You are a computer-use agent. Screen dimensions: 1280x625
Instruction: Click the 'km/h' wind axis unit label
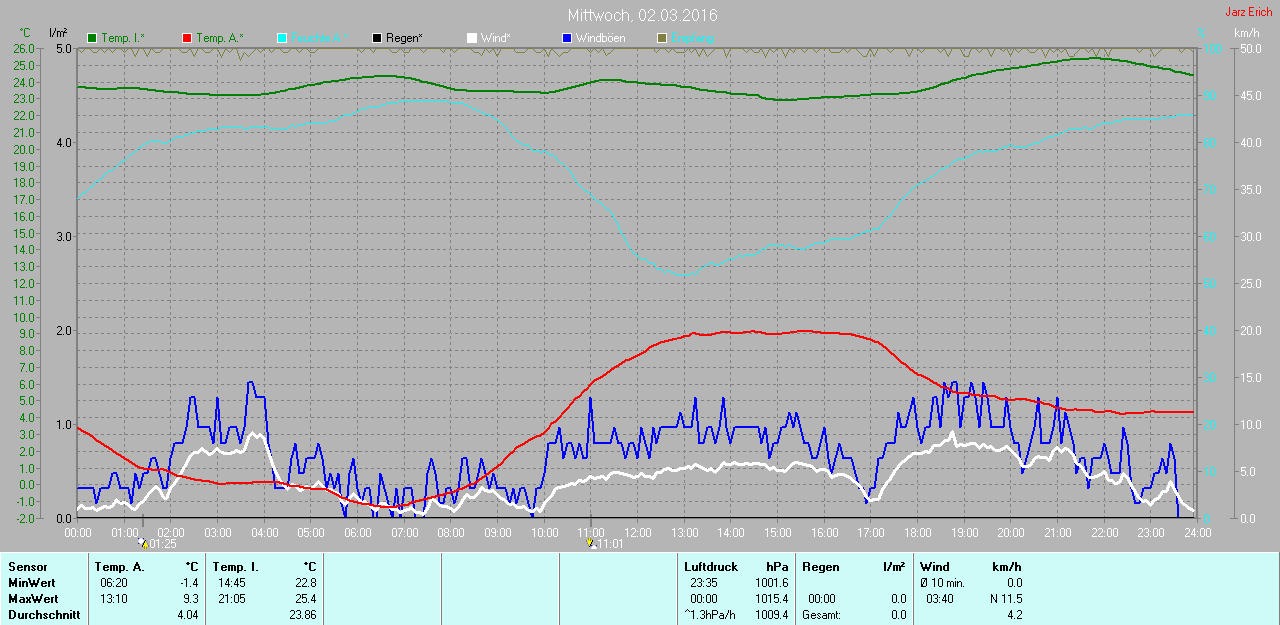pyautogui.click(x=1247, y=33)
